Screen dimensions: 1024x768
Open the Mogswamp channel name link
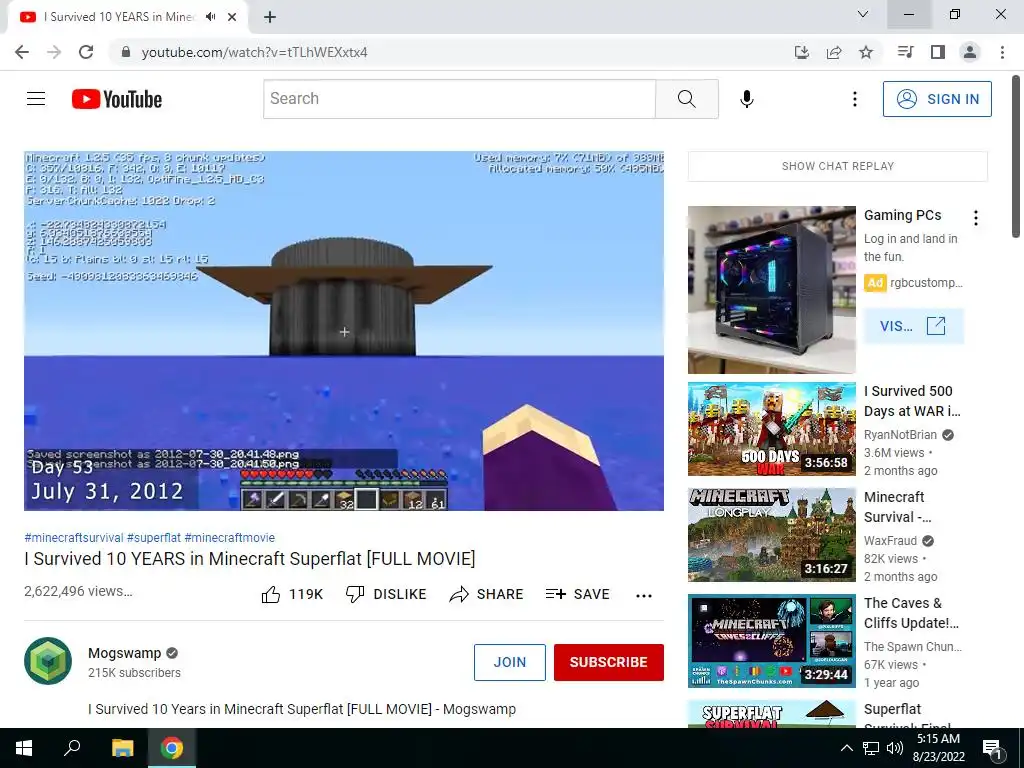125,653
